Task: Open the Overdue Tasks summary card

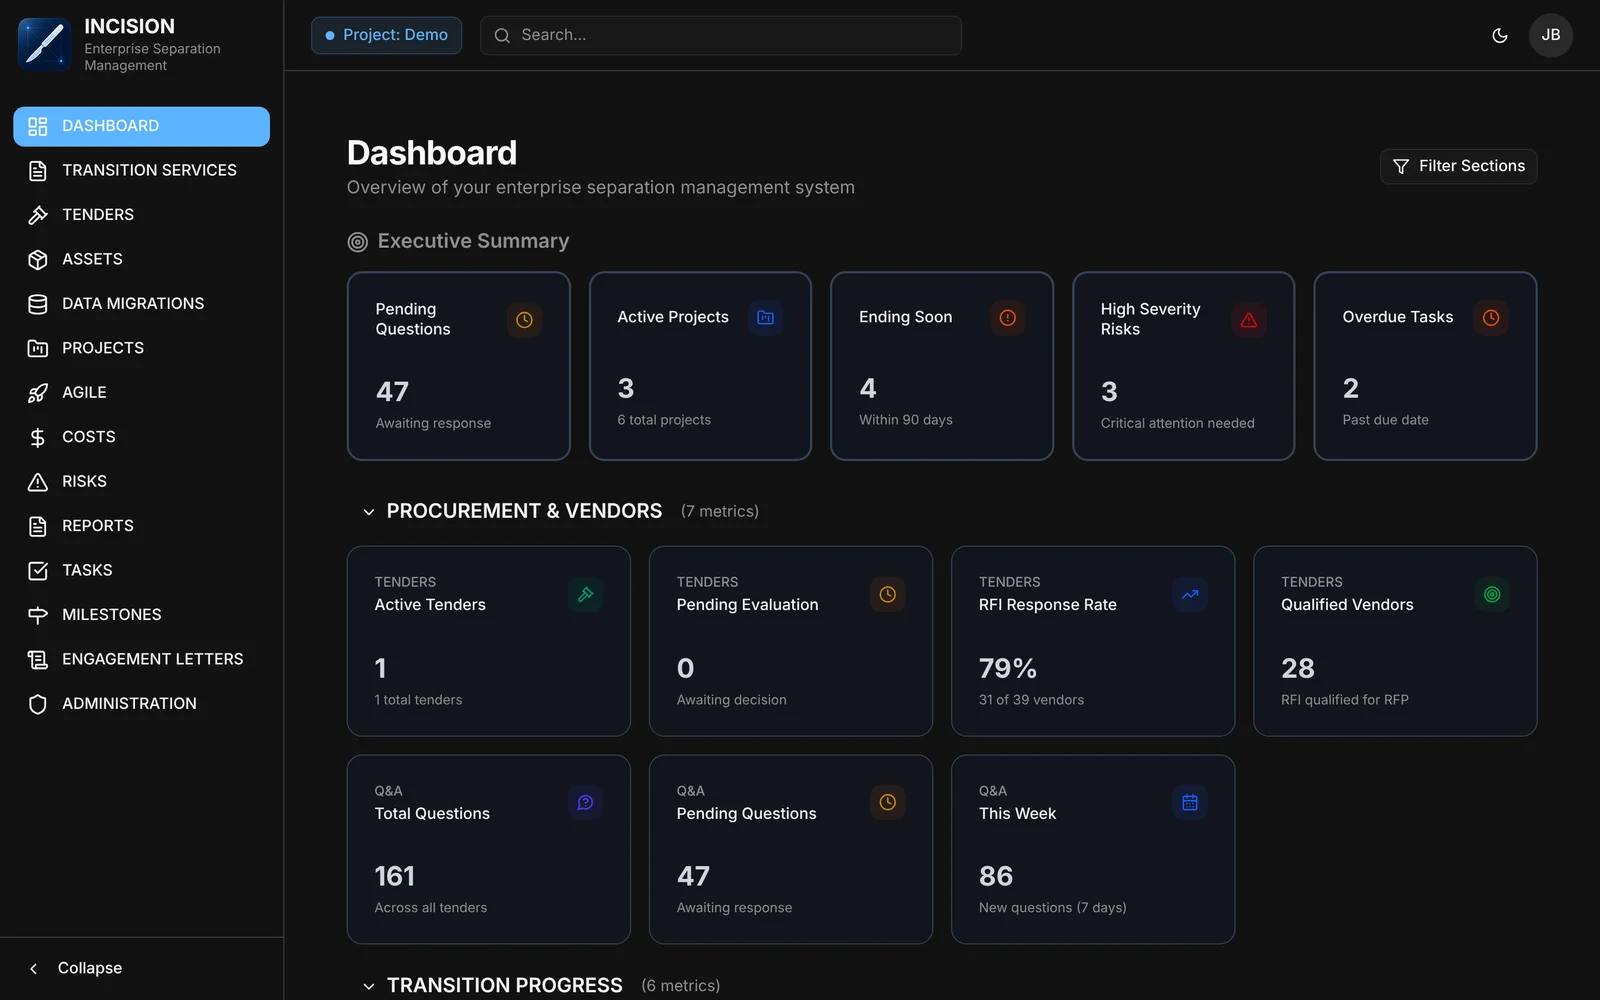Action: point(1425,366)
